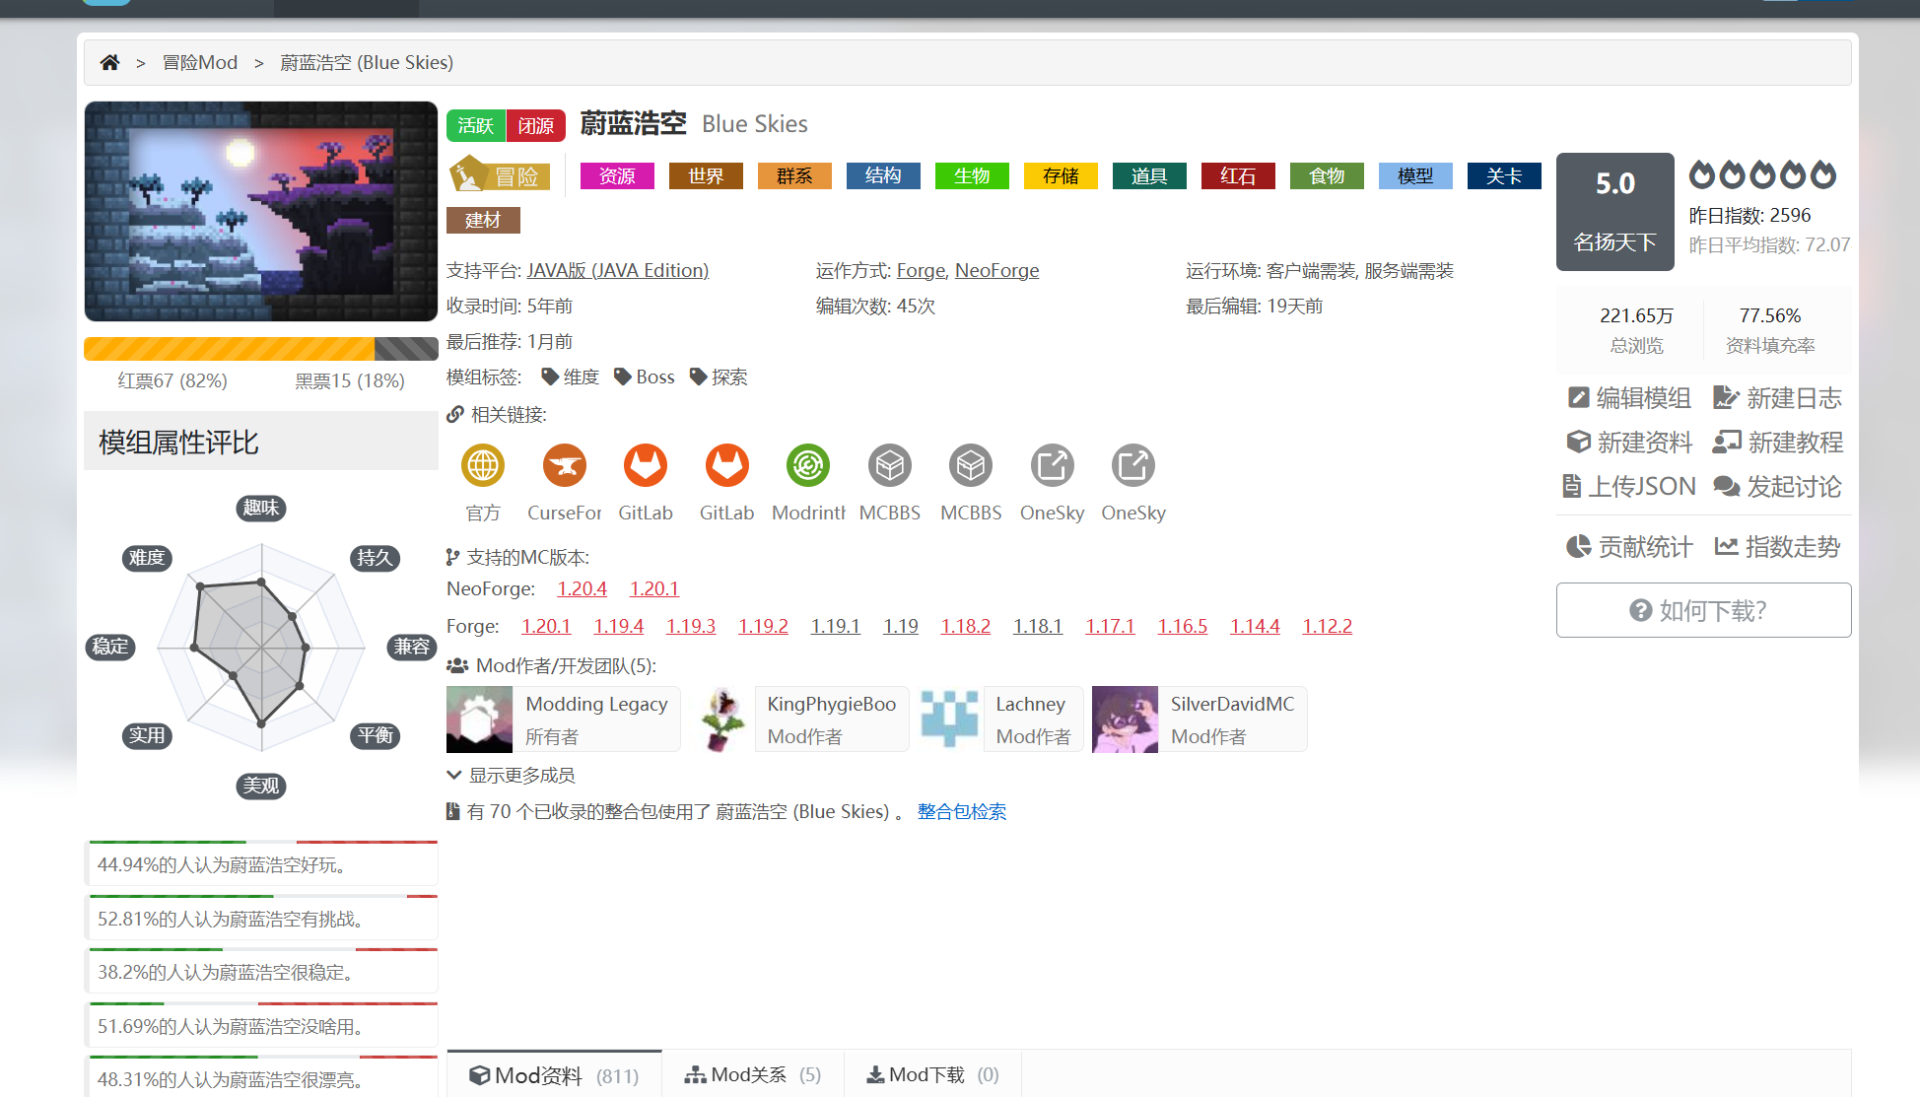Viewport: 1920px width, 1097px height.
Task: Go to home via breadcrumb house icon
Action: (x=110, y=62)
